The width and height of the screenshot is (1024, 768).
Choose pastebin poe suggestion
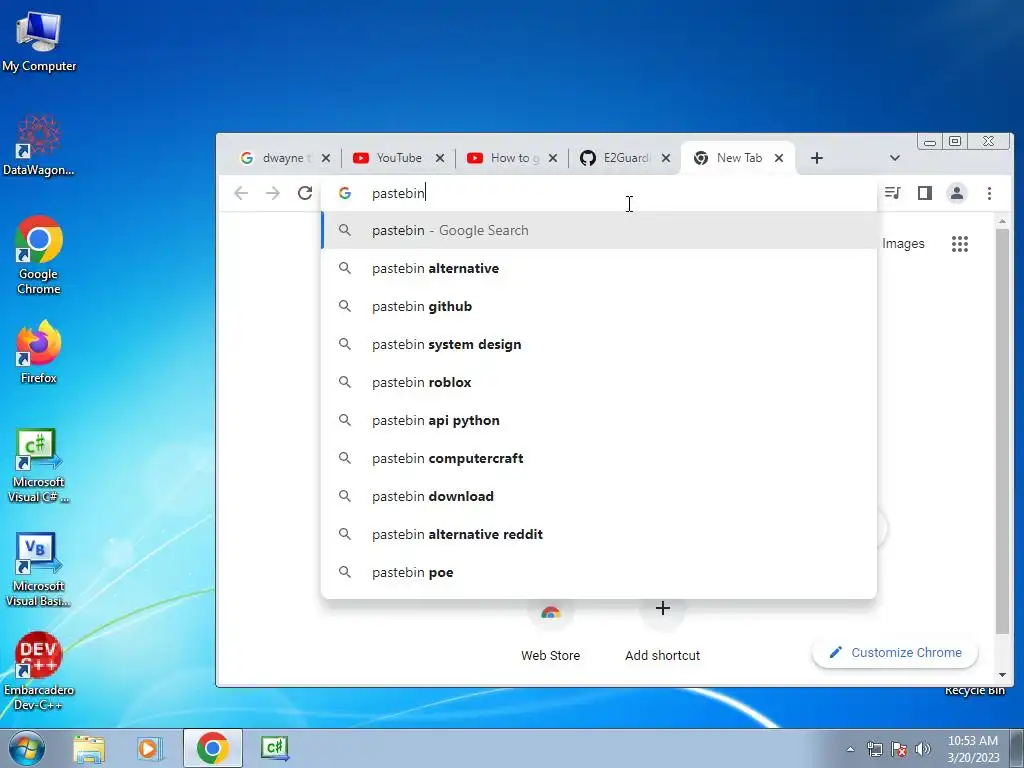tap(598, 572)
